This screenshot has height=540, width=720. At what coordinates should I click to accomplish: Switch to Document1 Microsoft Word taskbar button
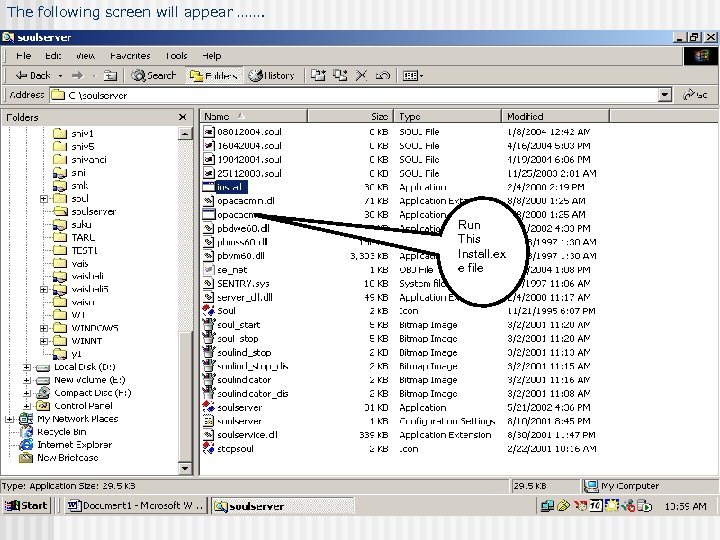135,506
